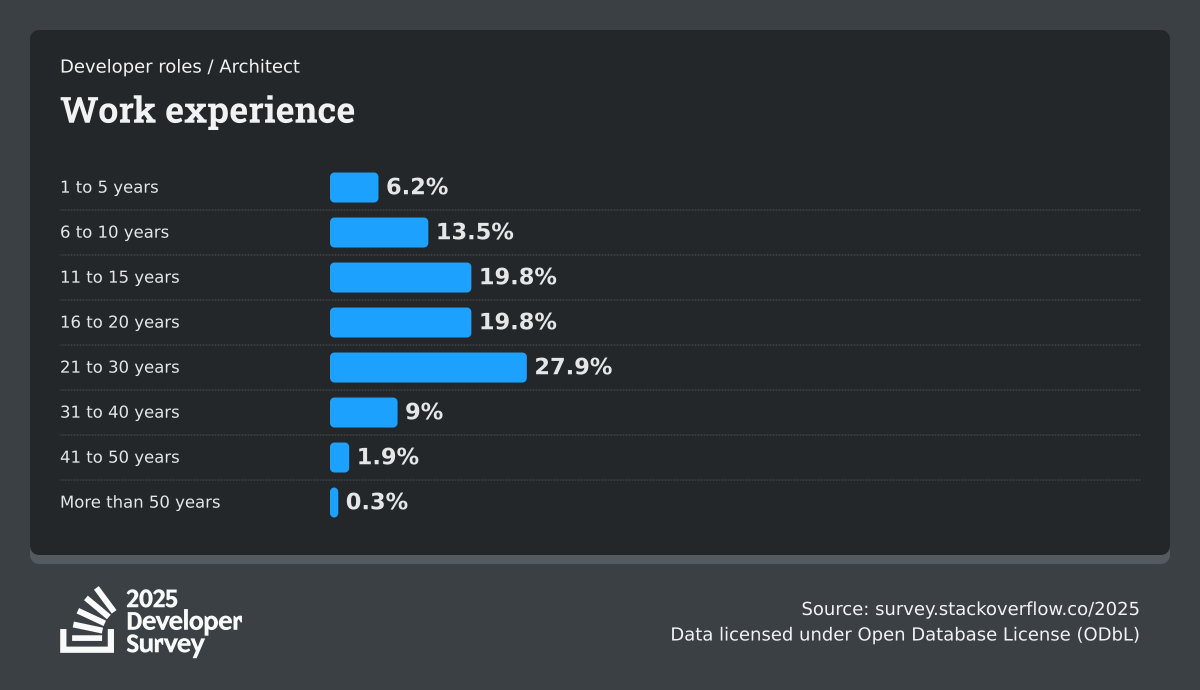
Task: Click the 13.5% value label
Action: 475,232
